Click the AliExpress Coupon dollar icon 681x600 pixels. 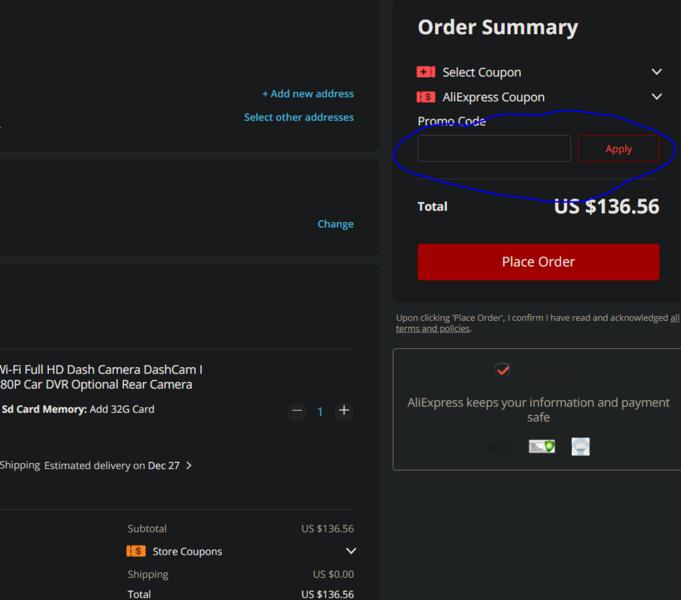tap(426, 97)
